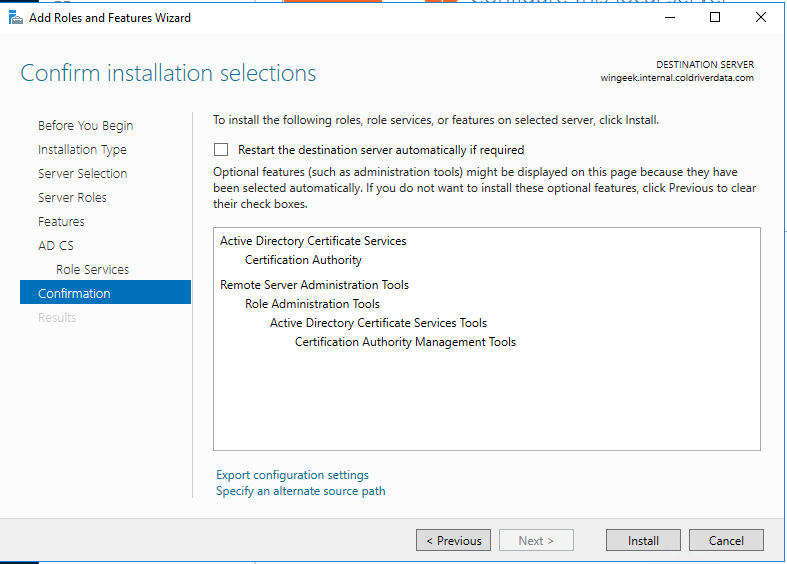Screen dimensions: 787x564
Task: Go to Role Services sub-step
Action: [92, 270]
